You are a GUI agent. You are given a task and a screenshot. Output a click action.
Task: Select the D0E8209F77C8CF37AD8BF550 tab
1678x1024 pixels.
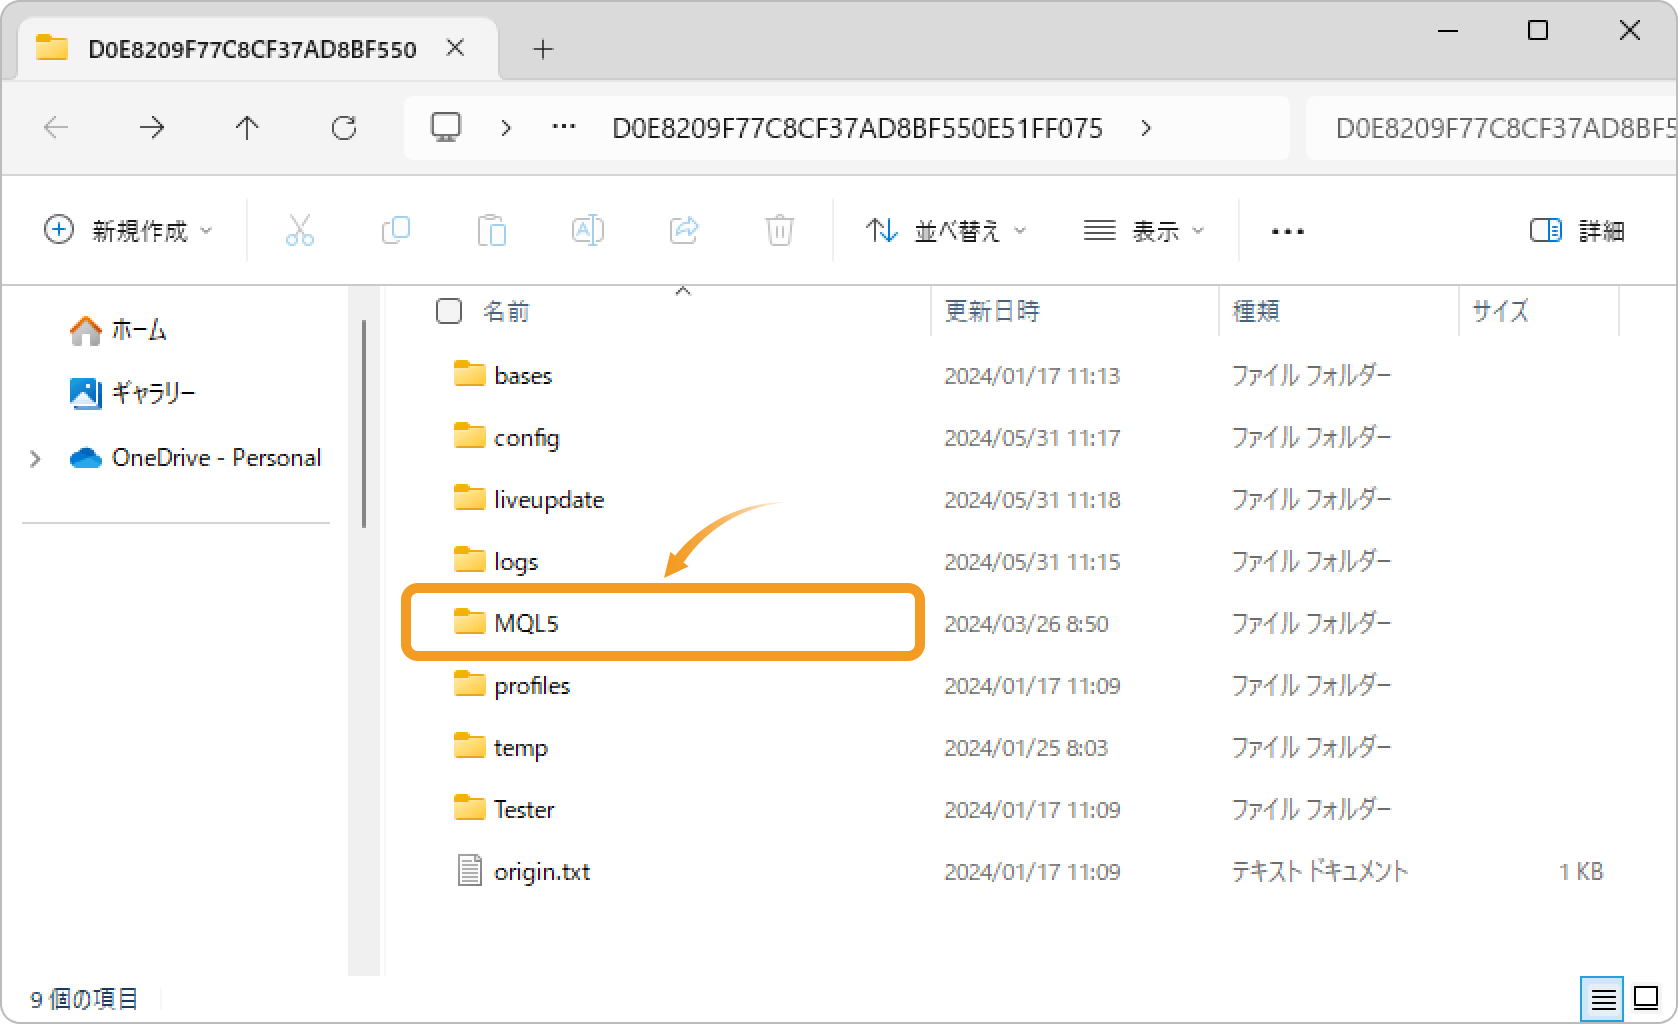pos(252,49)
